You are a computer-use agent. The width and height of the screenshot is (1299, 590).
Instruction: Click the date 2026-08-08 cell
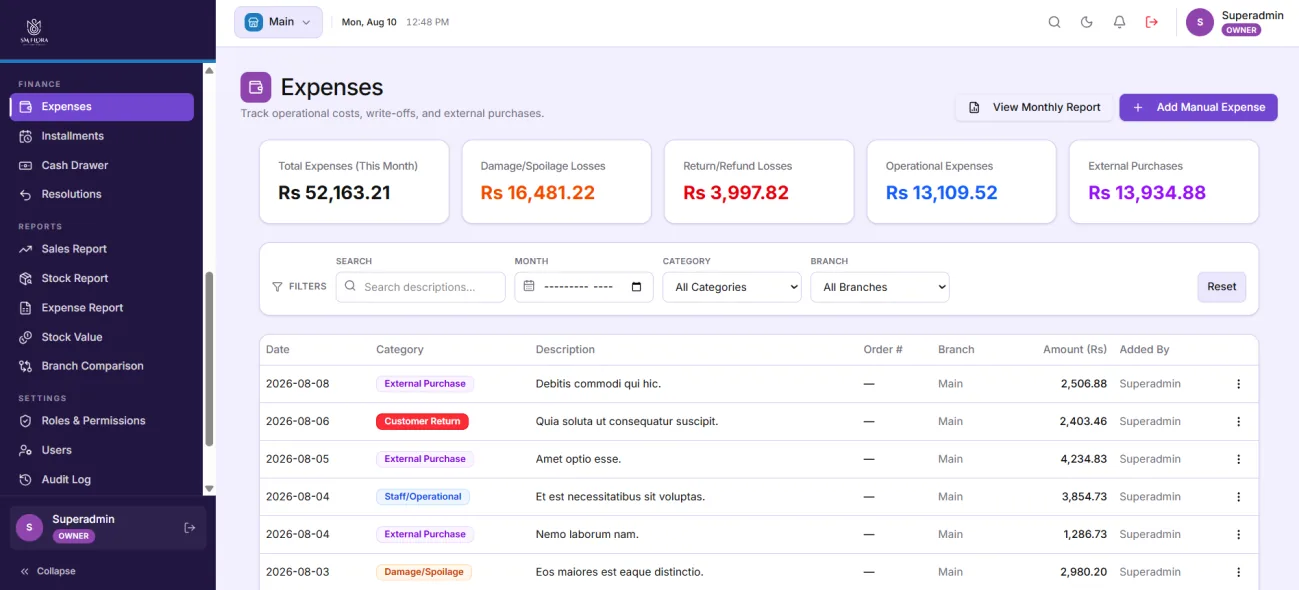(x=297, y=384)
